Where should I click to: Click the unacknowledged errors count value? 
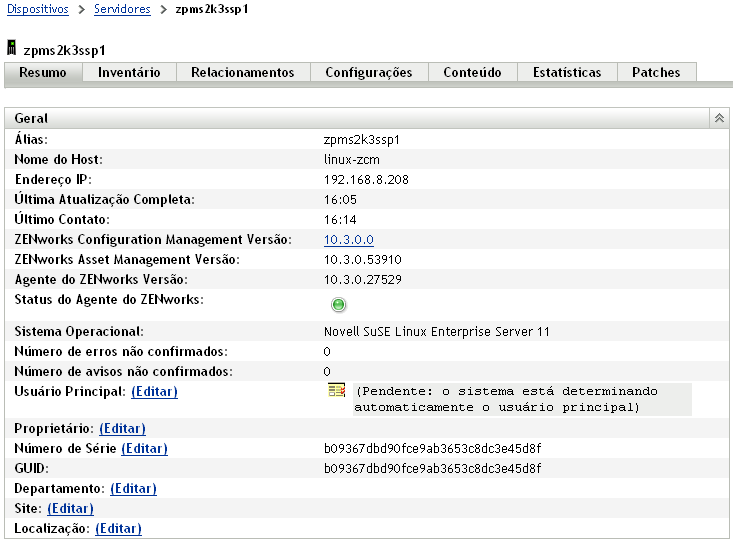coord(327,352)
